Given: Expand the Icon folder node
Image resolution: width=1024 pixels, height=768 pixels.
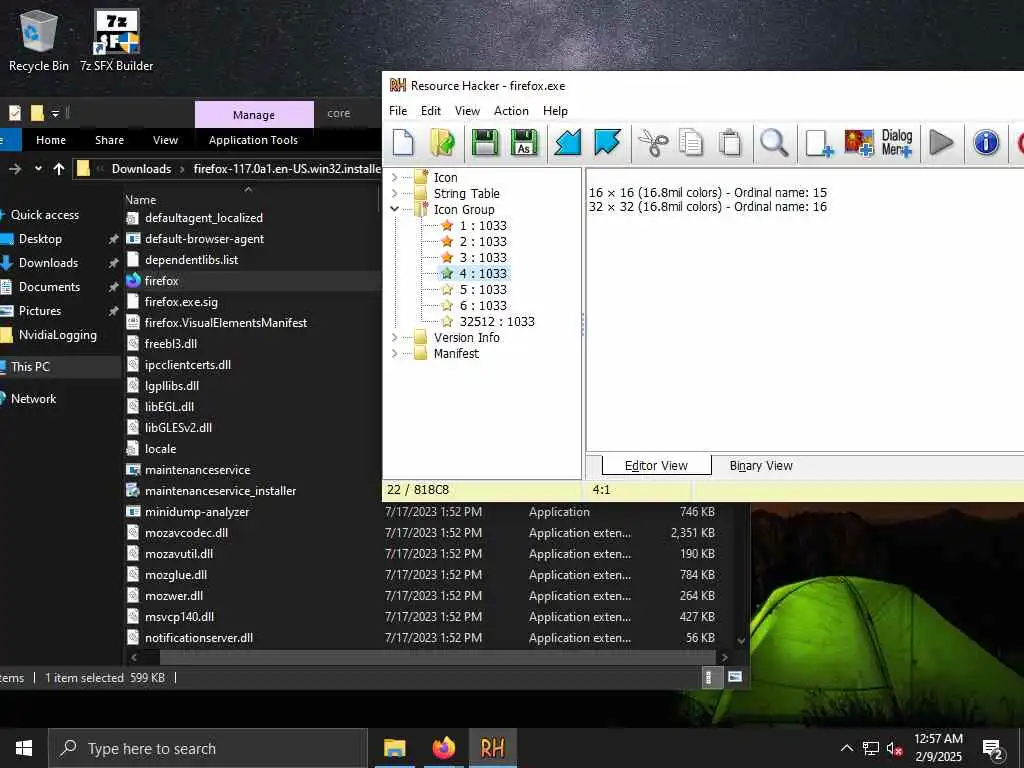Looking at the screenshot, I should (394, 177).
